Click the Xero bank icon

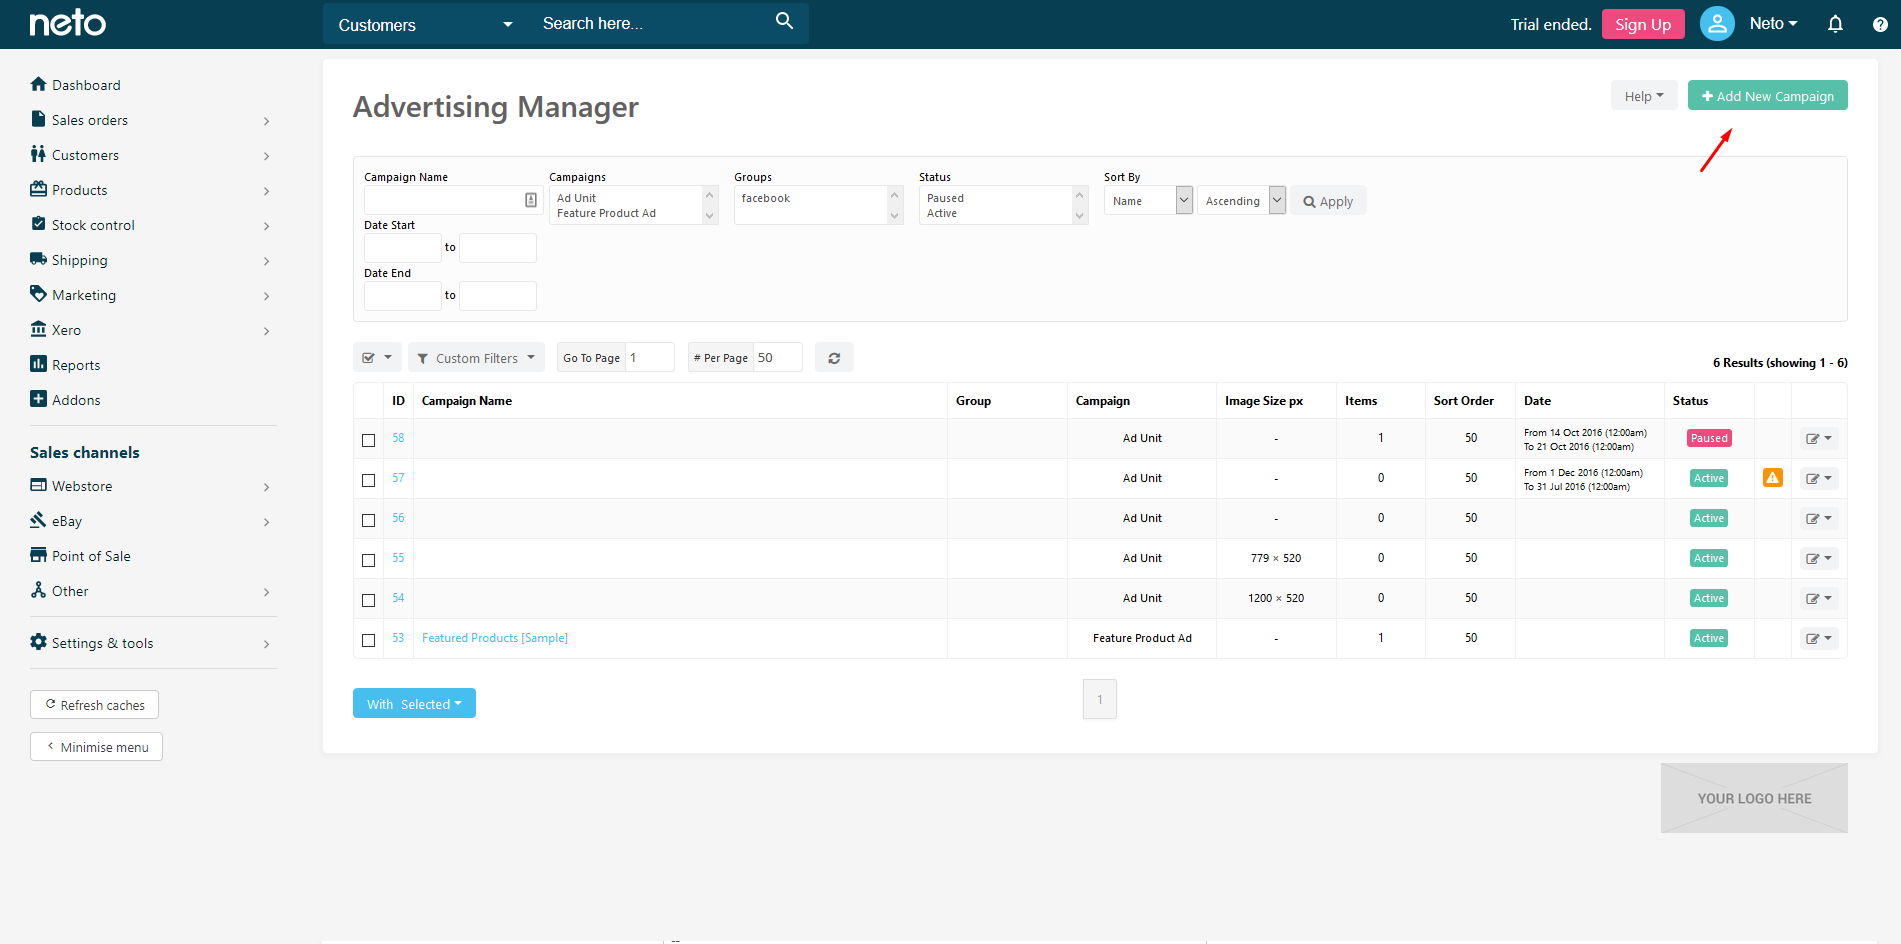tap(38, 329)
